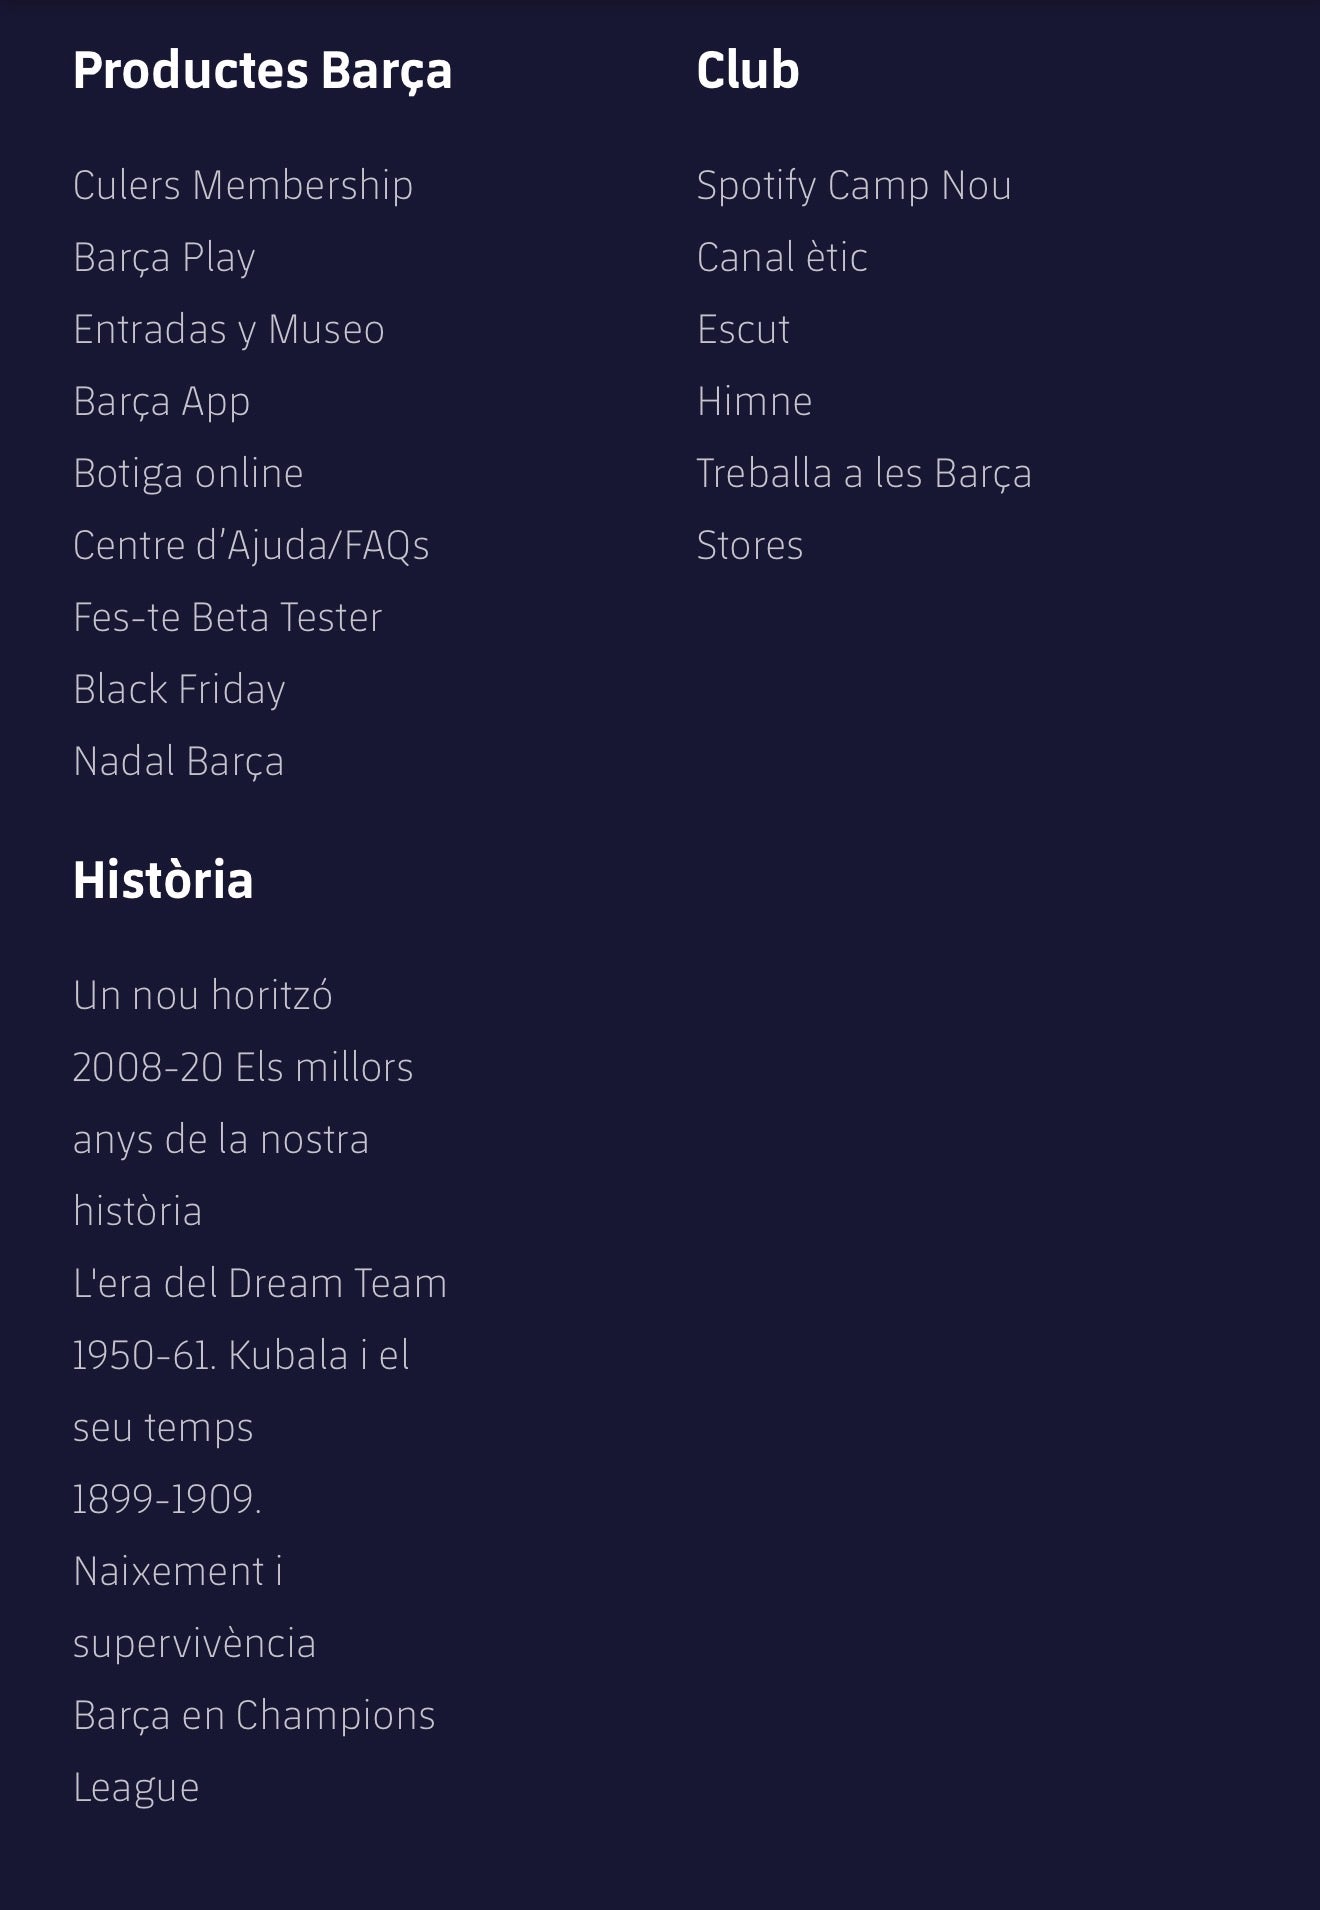This screenshot has width=1320, height=1910.
Task: Click the Fes-te Beta Tester link
Action: (228, 618)
